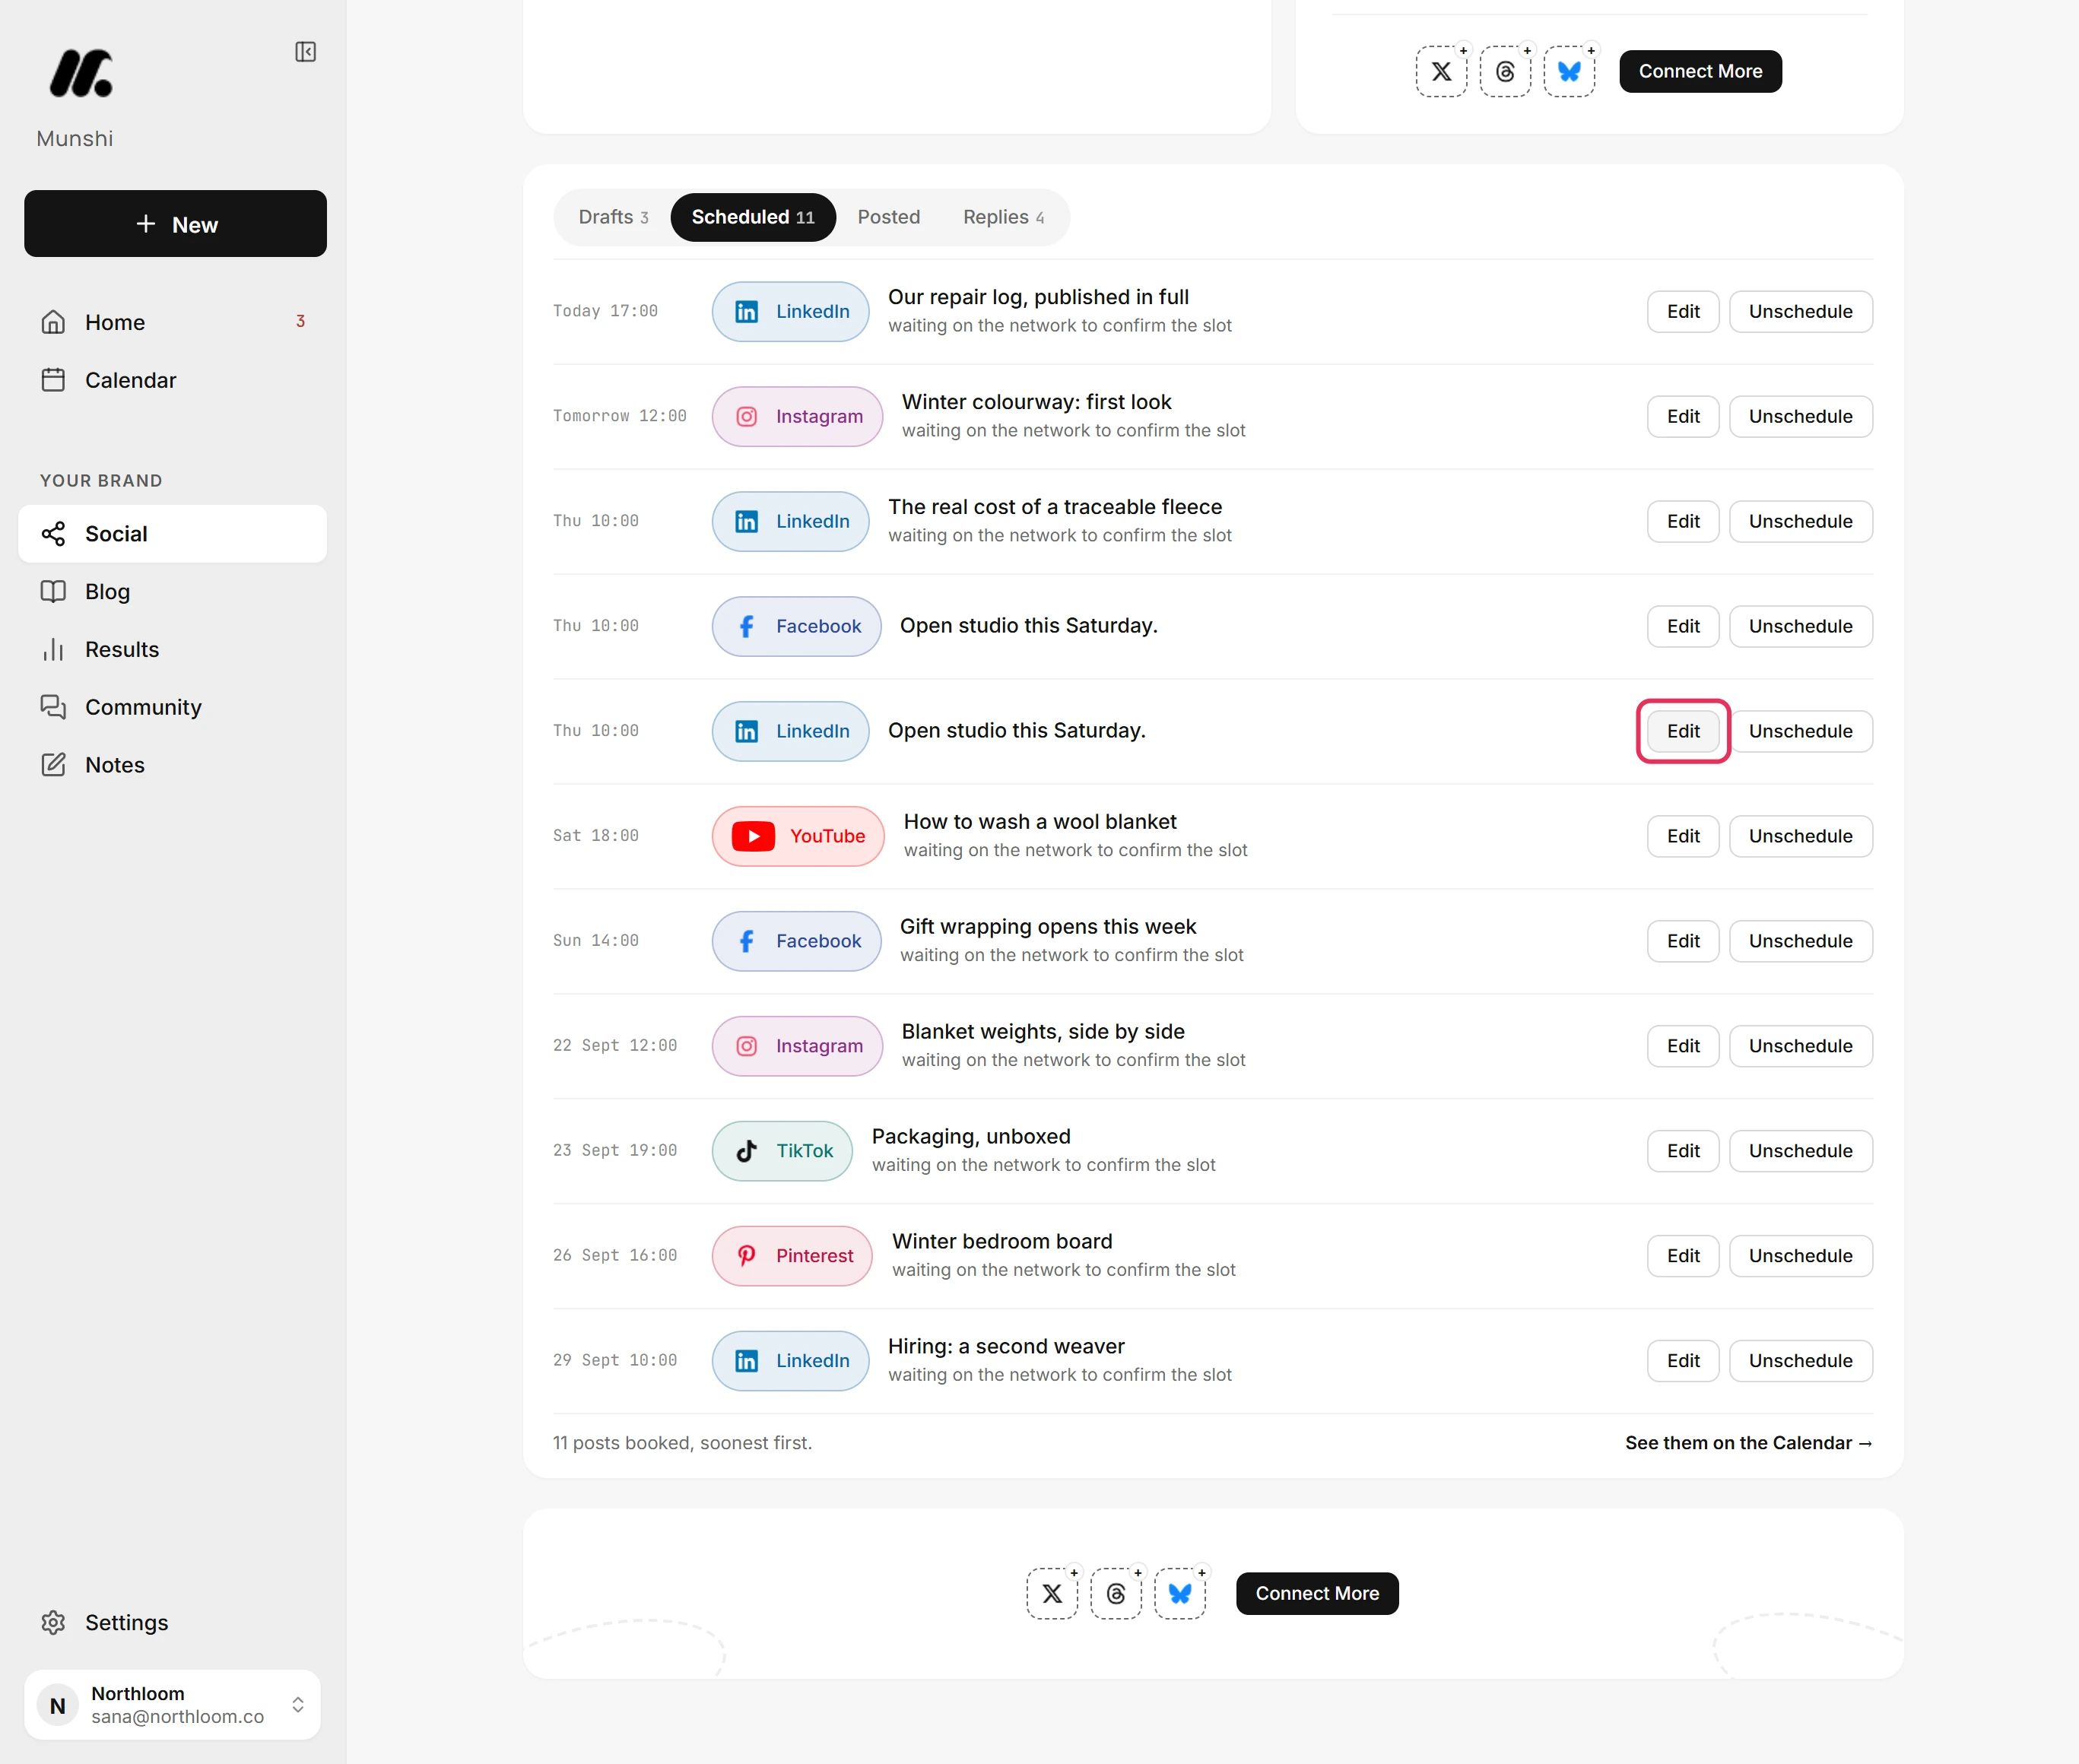Create a new post with New button
This screenshot has width=2079, height=1764.
(x=175, y=224)
